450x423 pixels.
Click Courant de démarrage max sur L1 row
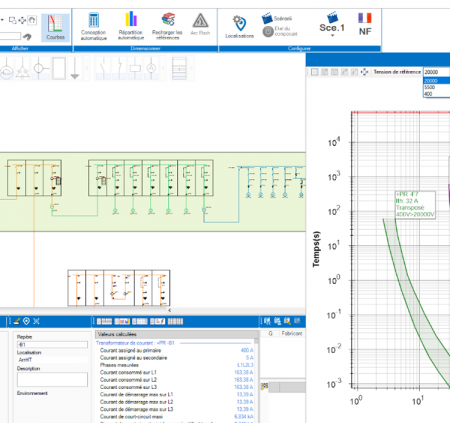click(x=176, y=395)
